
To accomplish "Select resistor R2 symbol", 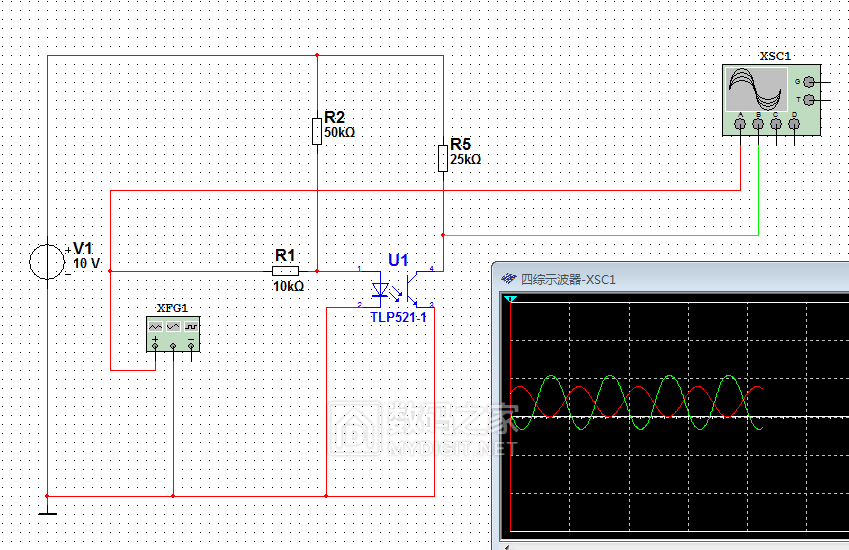I will (316, 130).
